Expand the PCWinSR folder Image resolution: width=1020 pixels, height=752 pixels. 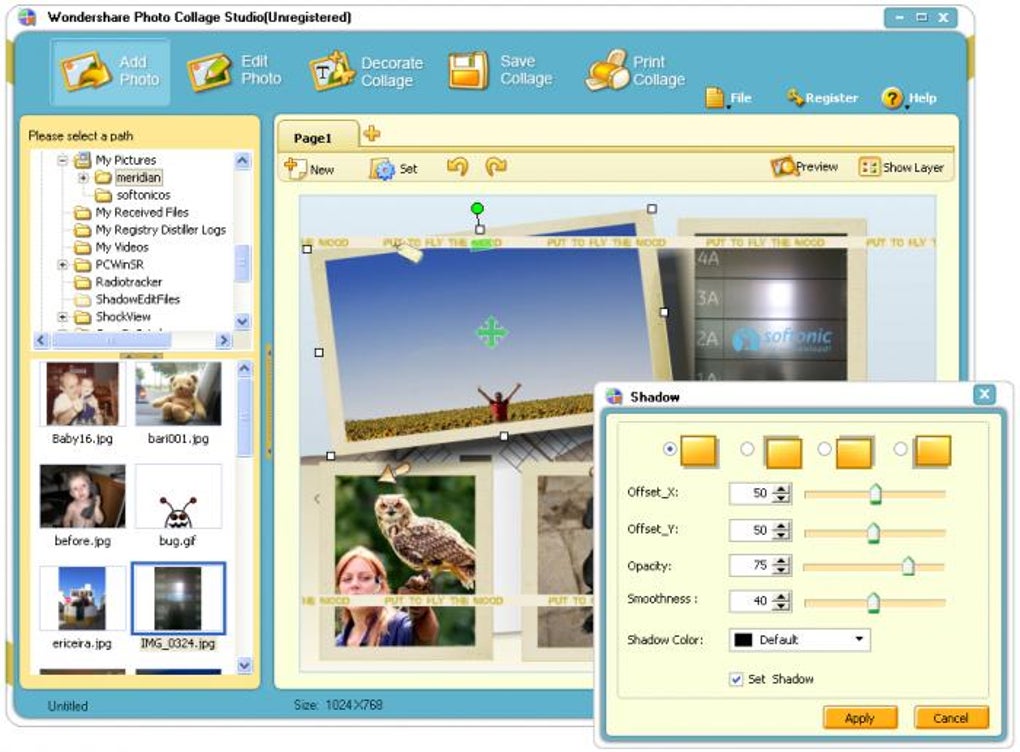(x=62, y=265)
